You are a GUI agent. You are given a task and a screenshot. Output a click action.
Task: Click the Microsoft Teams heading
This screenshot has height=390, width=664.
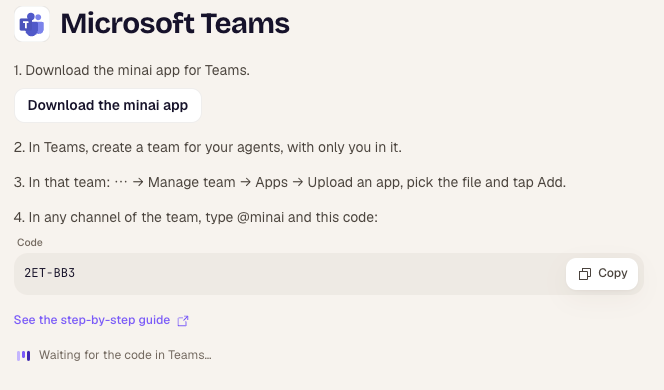175,24
